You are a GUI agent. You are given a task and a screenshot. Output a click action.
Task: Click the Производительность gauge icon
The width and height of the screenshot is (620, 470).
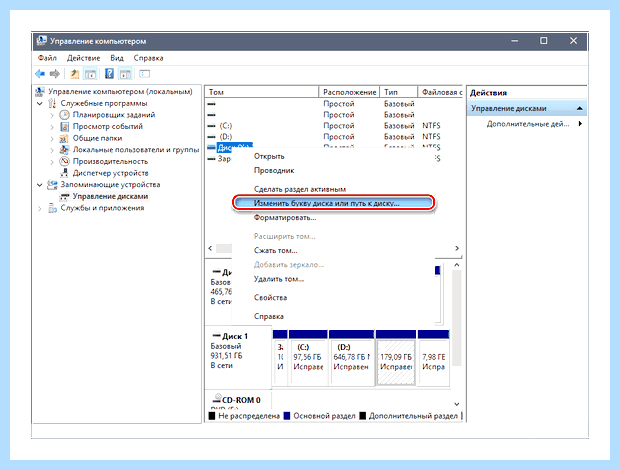(64, 161)
